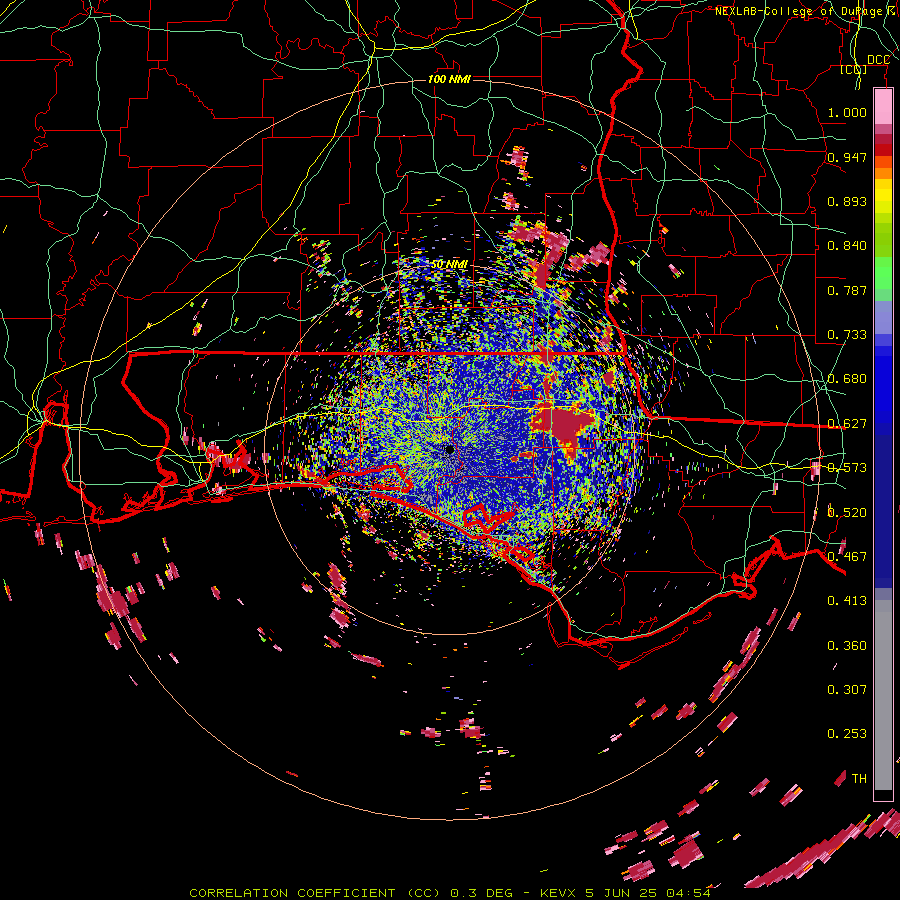900x900 pixels.
Task: Click the Correlation Coefficient KEVX caption text
Action: (x=450, y=893)
